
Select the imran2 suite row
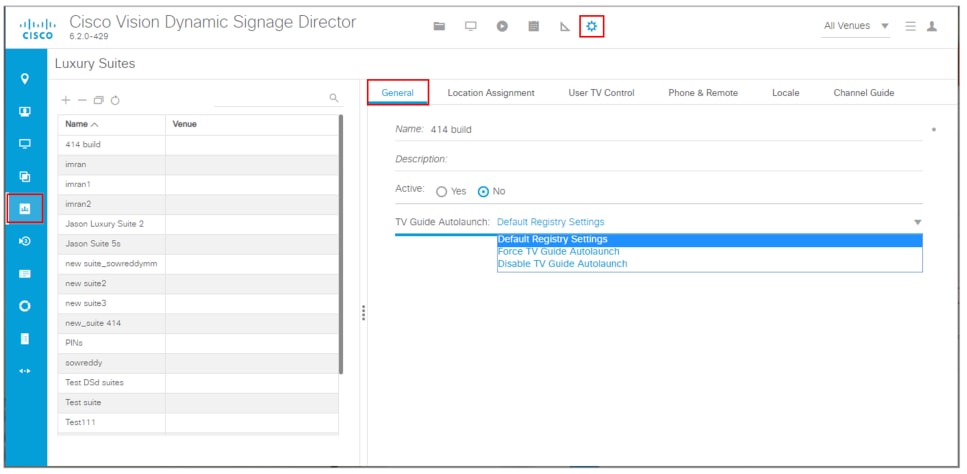(x=198, y=204)
